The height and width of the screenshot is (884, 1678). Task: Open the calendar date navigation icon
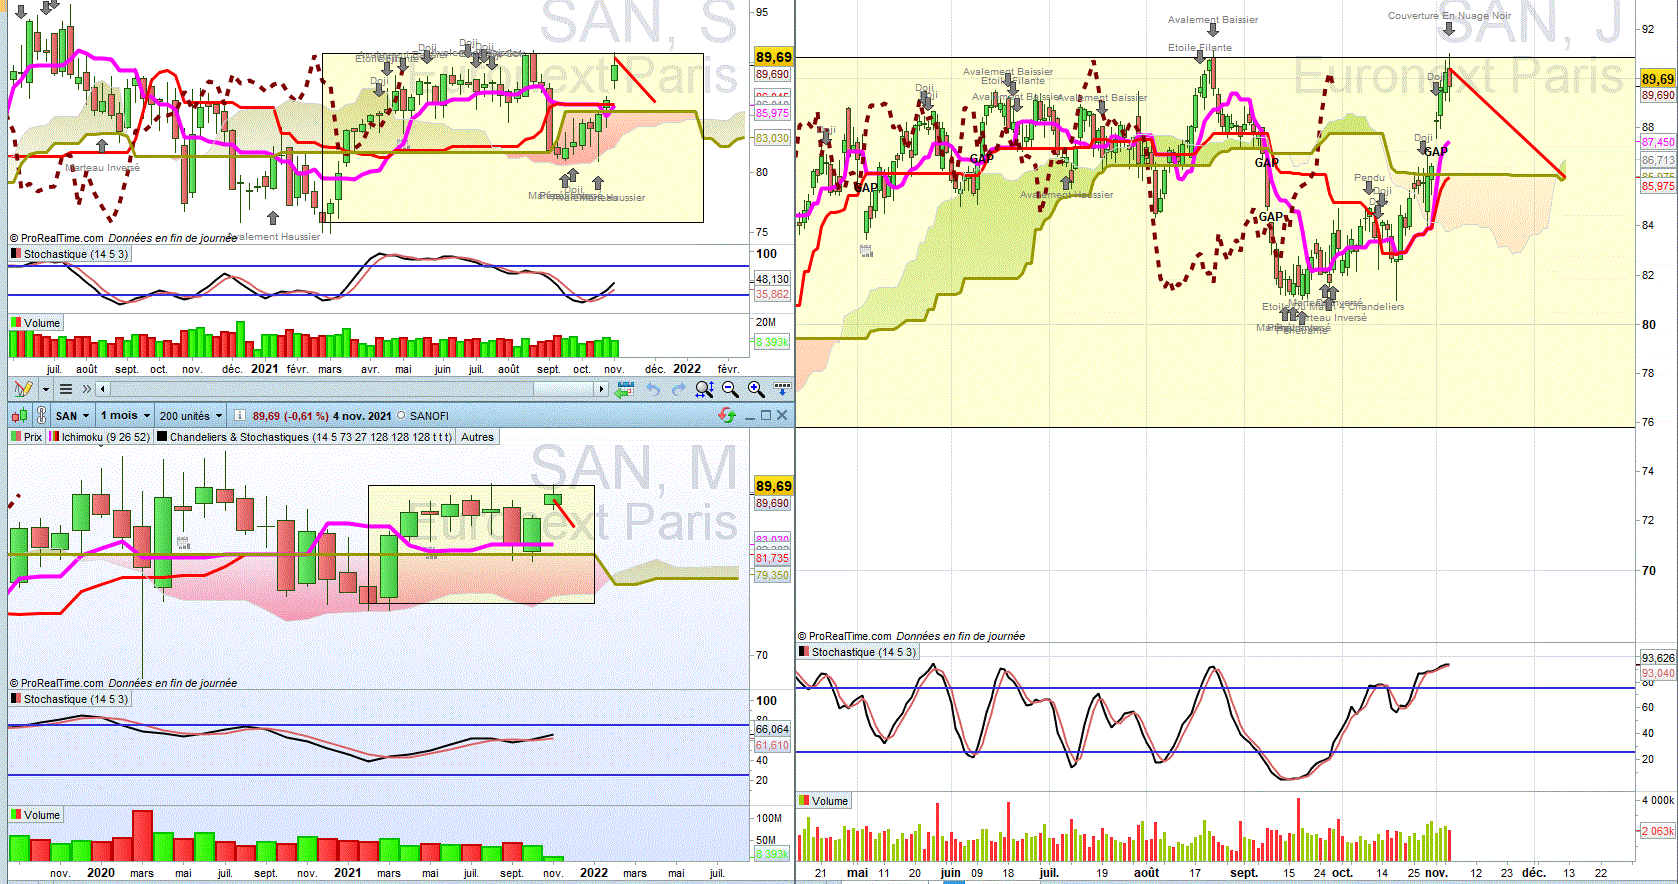pos(625,389)
